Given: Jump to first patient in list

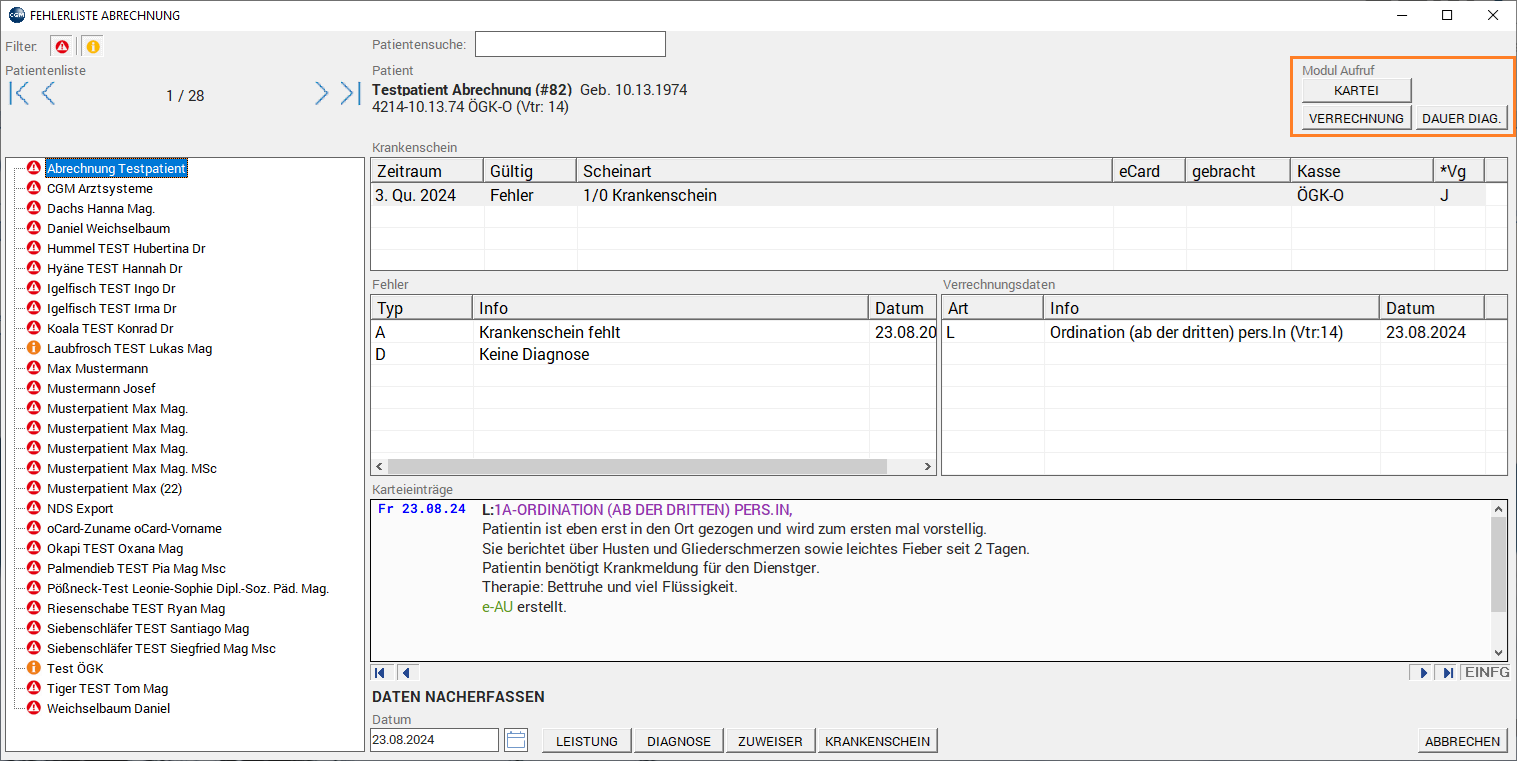Looking at the screenshot, I should tap(19, 94).
